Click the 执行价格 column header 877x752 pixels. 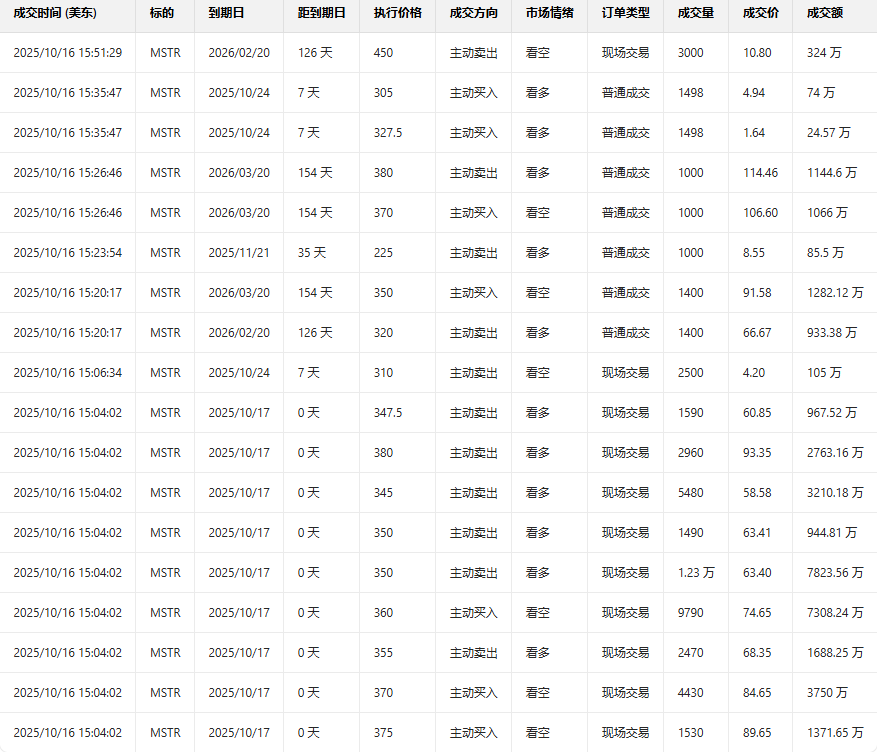click(398, 13)
